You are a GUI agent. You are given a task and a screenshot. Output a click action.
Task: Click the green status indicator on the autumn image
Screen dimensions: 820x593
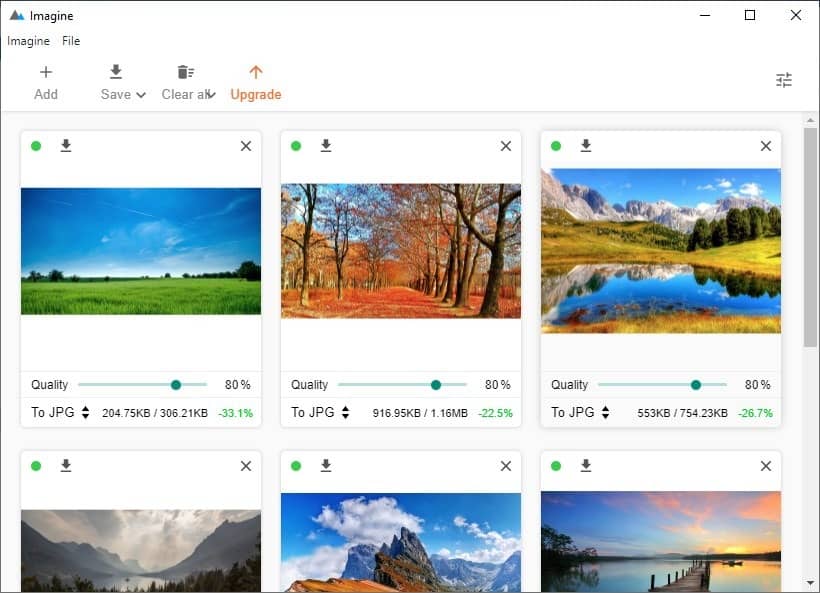[296, 145]
